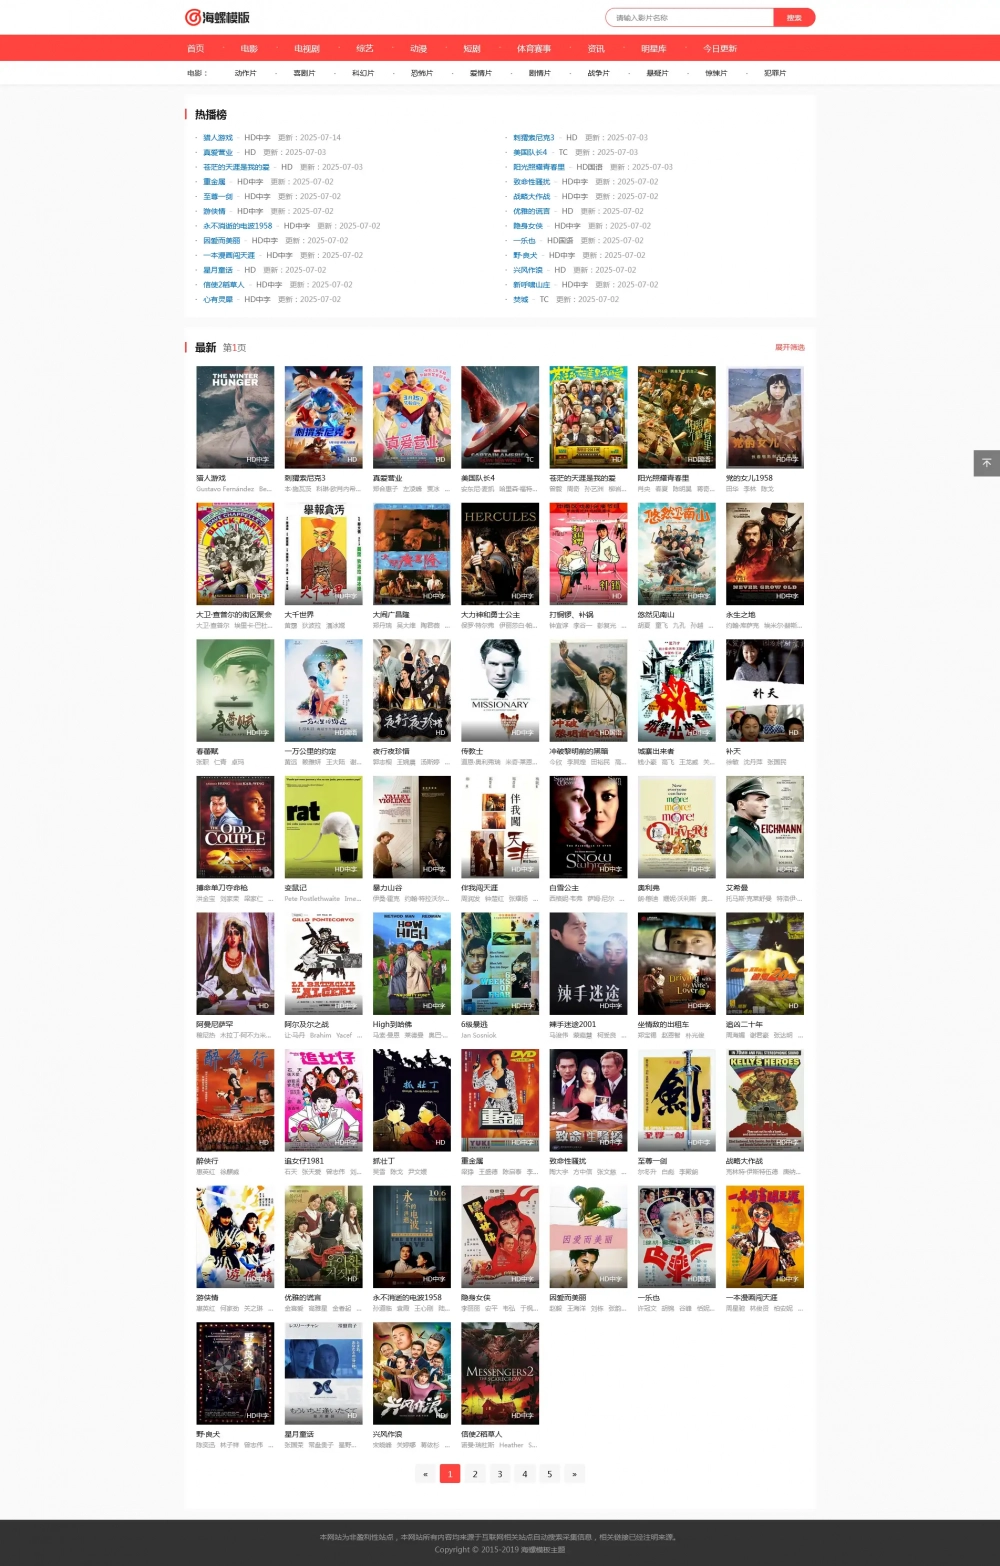Viewport: 1000px width, 1566px height.
Task: Go to next page using » arrow
Action: click(x=574, y=1473)
